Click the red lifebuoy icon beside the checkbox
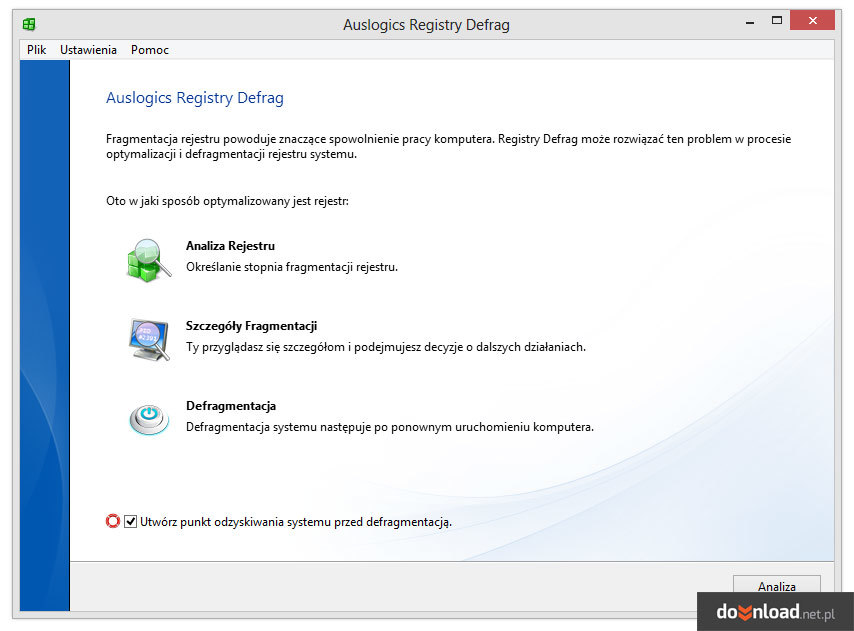This screenshot has height=631, width=854. [x=113, y=522]
